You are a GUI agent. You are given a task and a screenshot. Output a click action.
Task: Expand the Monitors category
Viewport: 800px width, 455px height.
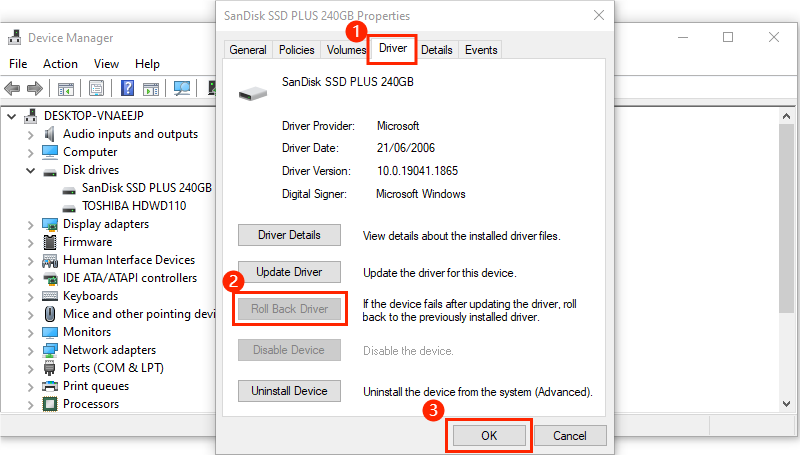tap(31, 333)
